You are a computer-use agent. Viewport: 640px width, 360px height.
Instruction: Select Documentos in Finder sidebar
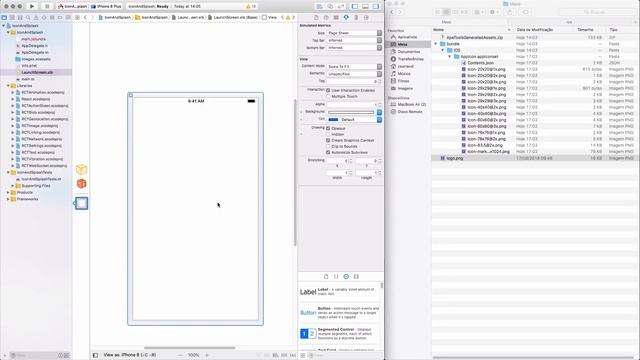(408, 52)
